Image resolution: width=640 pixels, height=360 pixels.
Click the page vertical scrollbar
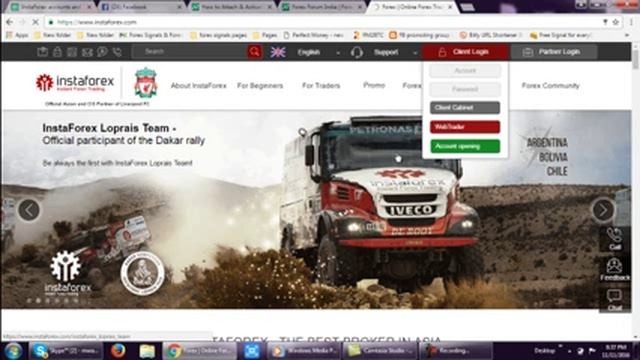(636, 191)
